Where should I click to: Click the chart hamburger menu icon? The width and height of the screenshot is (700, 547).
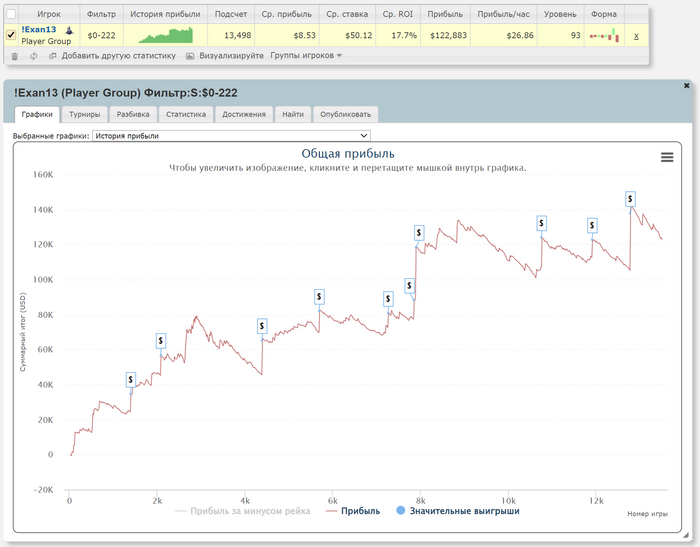click(x=667, y=157)
